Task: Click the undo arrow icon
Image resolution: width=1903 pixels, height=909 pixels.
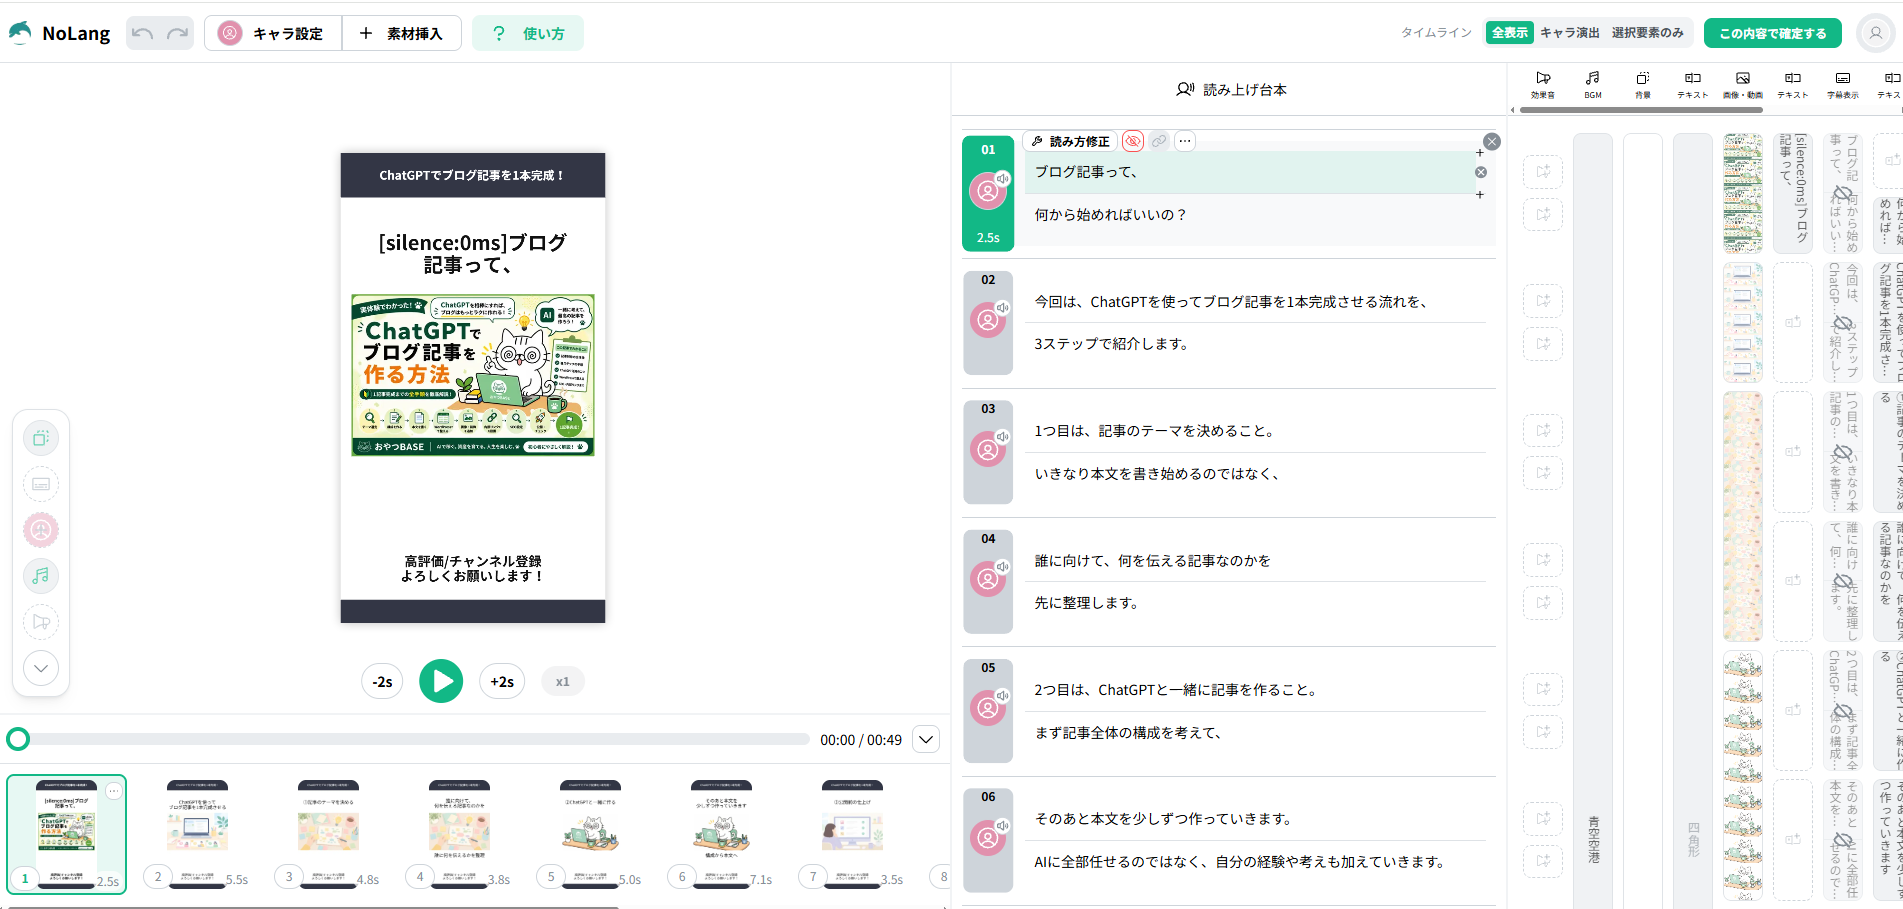Action: click(143, 33)
